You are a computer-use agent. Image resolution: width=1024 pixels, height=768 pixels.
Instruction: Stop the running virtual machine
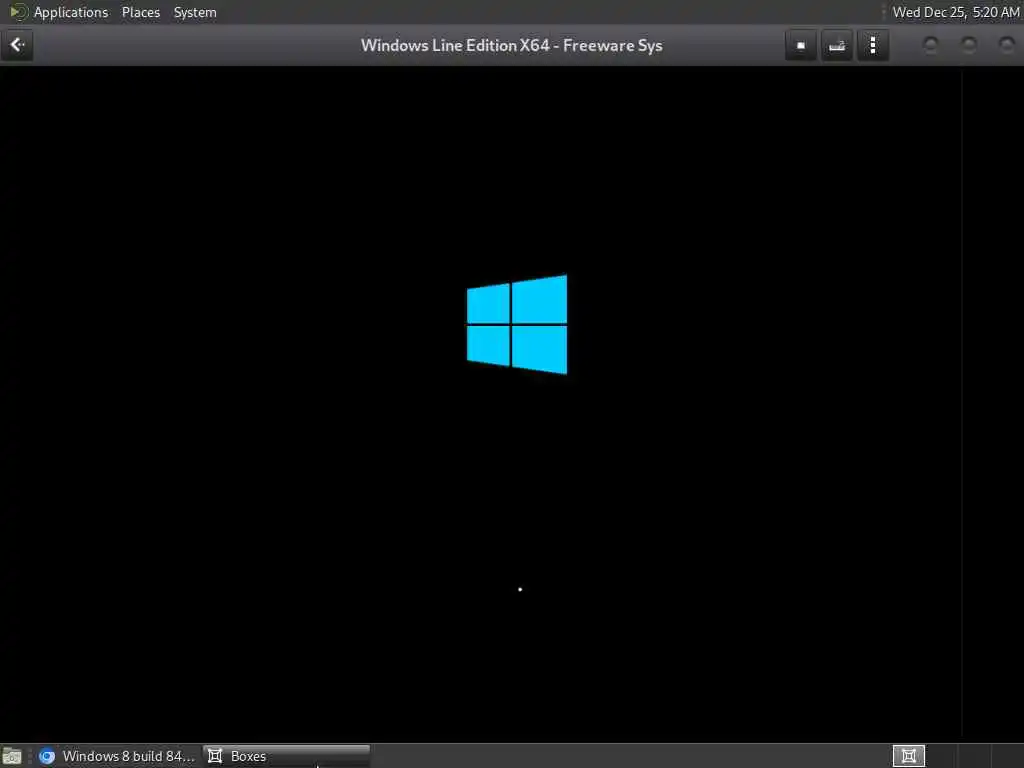click(801, 46)
